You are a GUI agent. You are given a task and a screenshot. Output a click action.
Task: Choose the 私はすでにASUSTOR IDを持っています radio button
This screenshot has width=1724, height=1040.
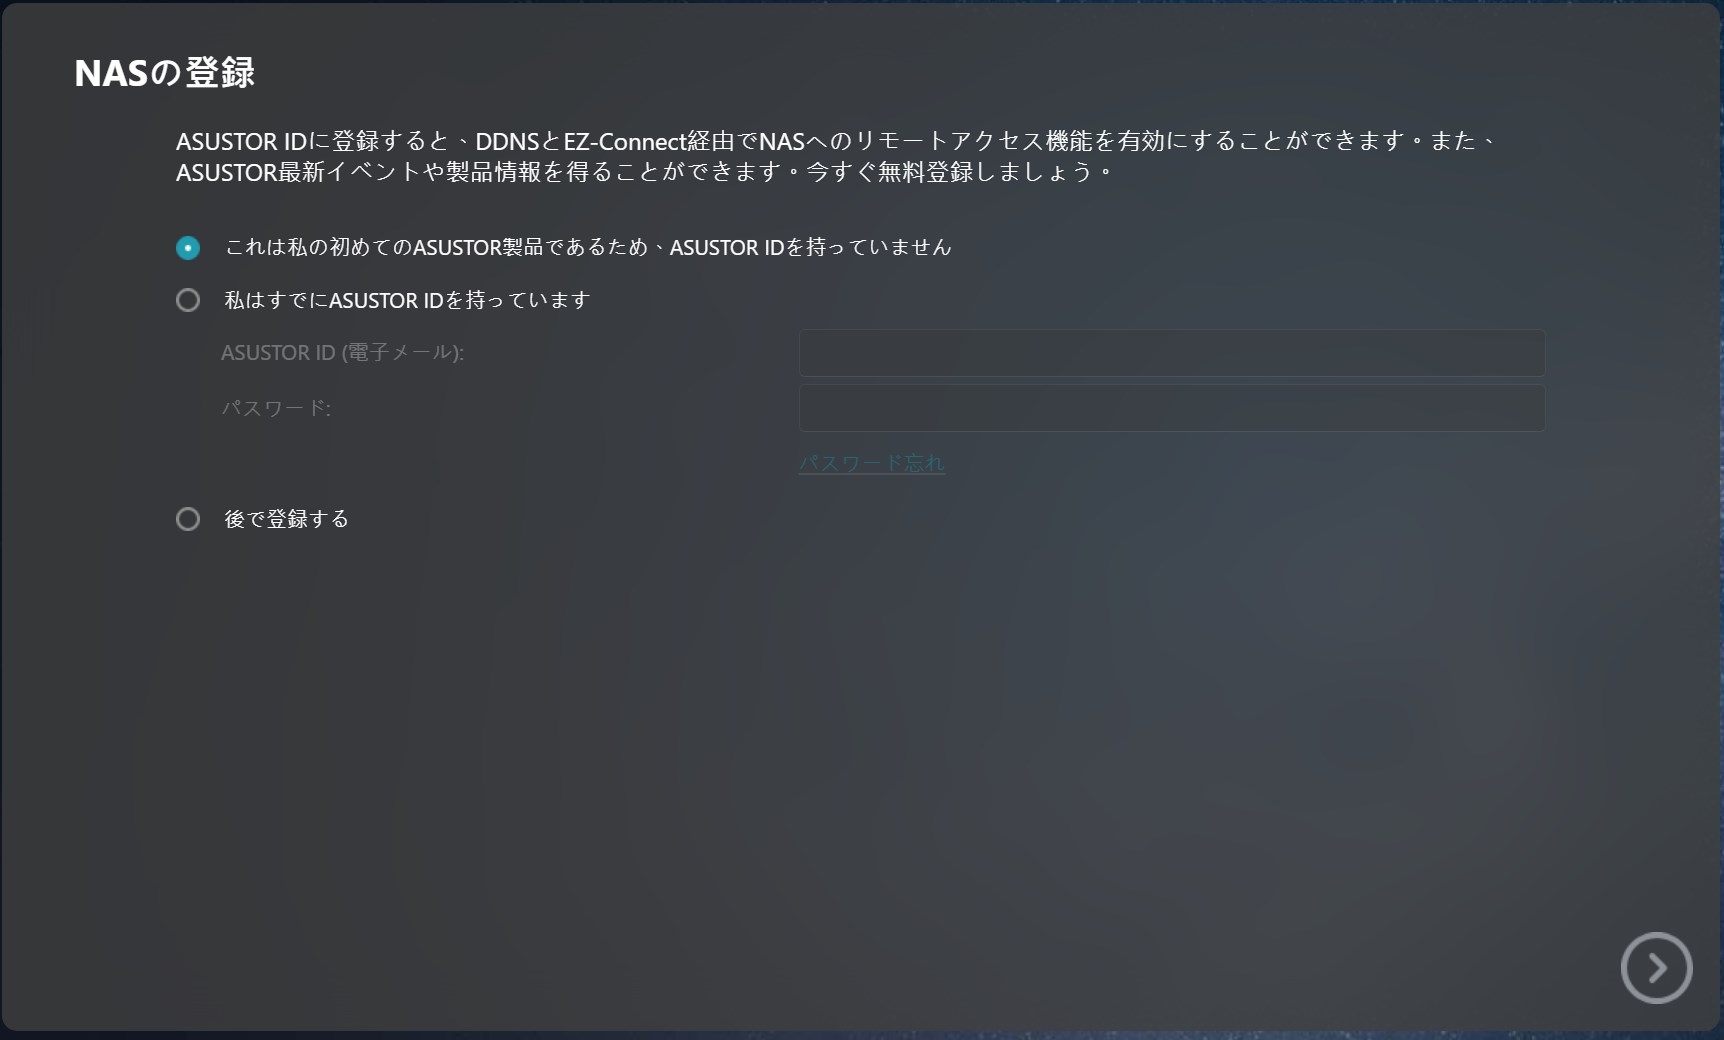click(188, 300)
